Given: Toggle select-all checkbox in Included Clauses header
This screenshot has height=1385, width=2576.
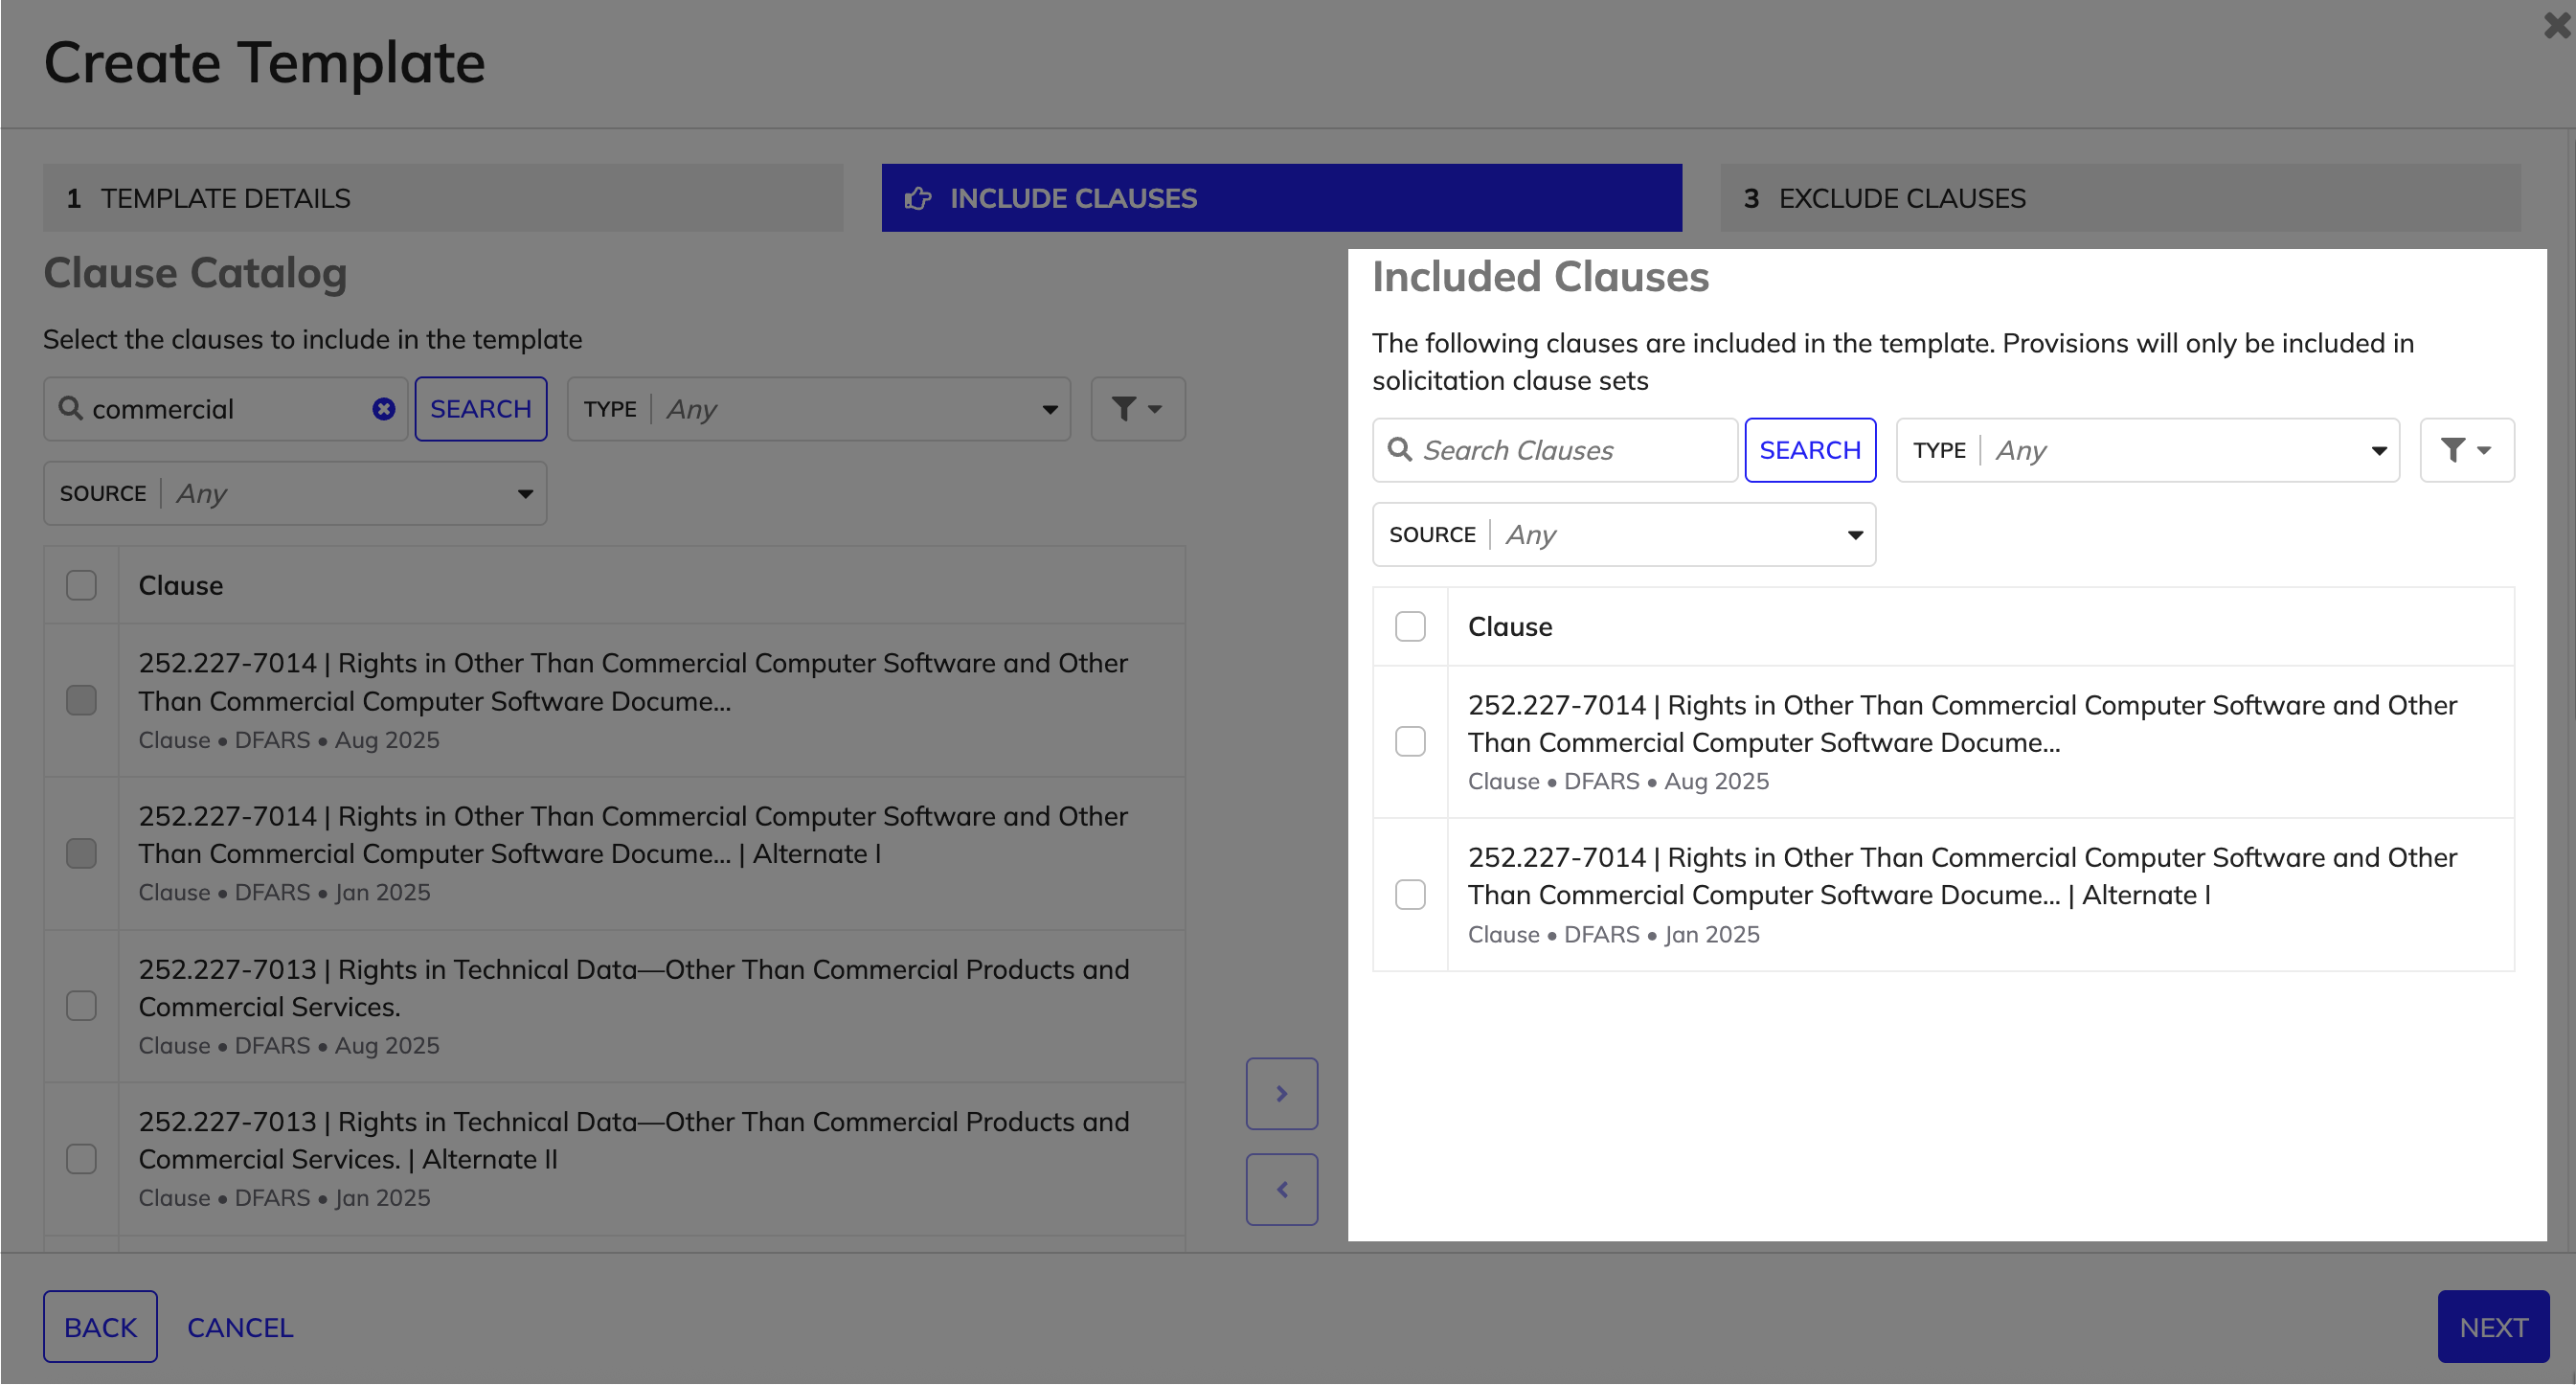Looking at the screenshot, I should (1410, 627).
